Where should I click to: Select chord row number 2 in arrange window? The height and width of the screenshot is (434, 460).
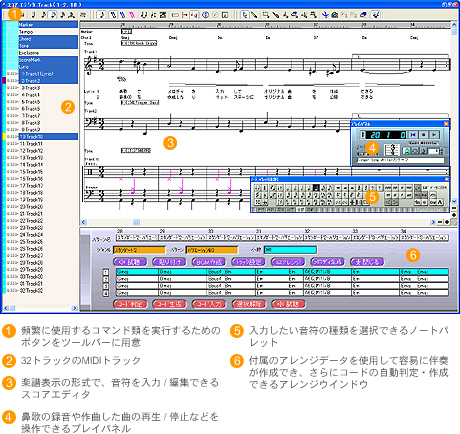(106, 279)
